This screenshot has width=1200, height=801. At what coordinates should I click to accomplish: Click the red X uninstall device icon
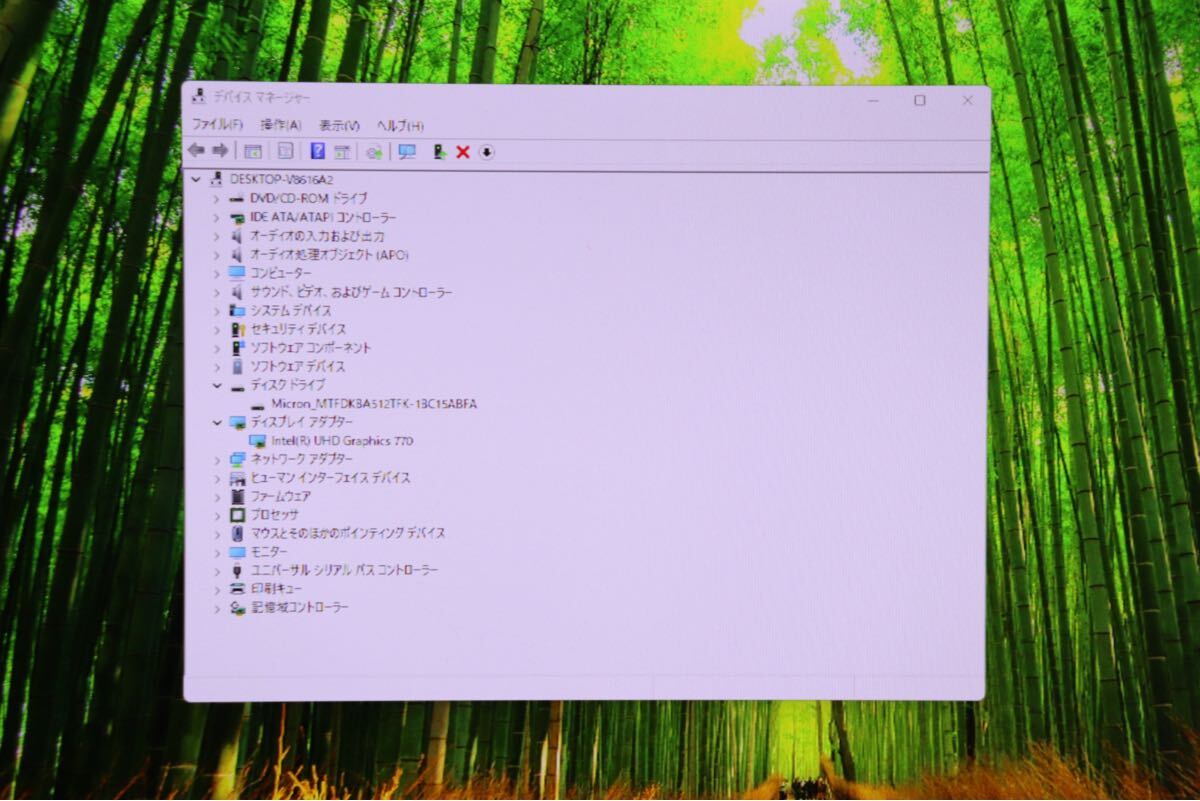[x=461, y=151]
